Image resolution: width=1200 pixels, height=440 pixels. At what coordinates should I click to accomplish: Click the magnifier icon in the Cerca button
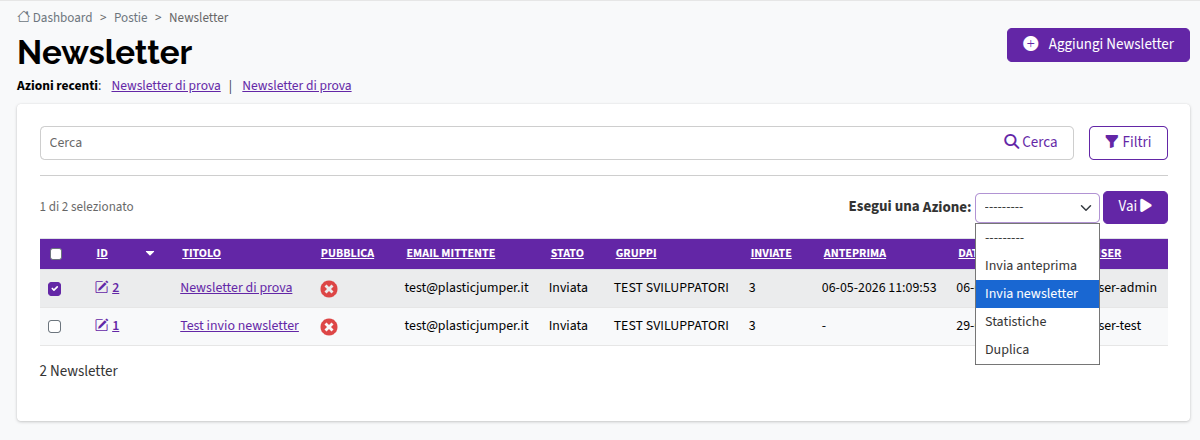[x=1011, y=142]
